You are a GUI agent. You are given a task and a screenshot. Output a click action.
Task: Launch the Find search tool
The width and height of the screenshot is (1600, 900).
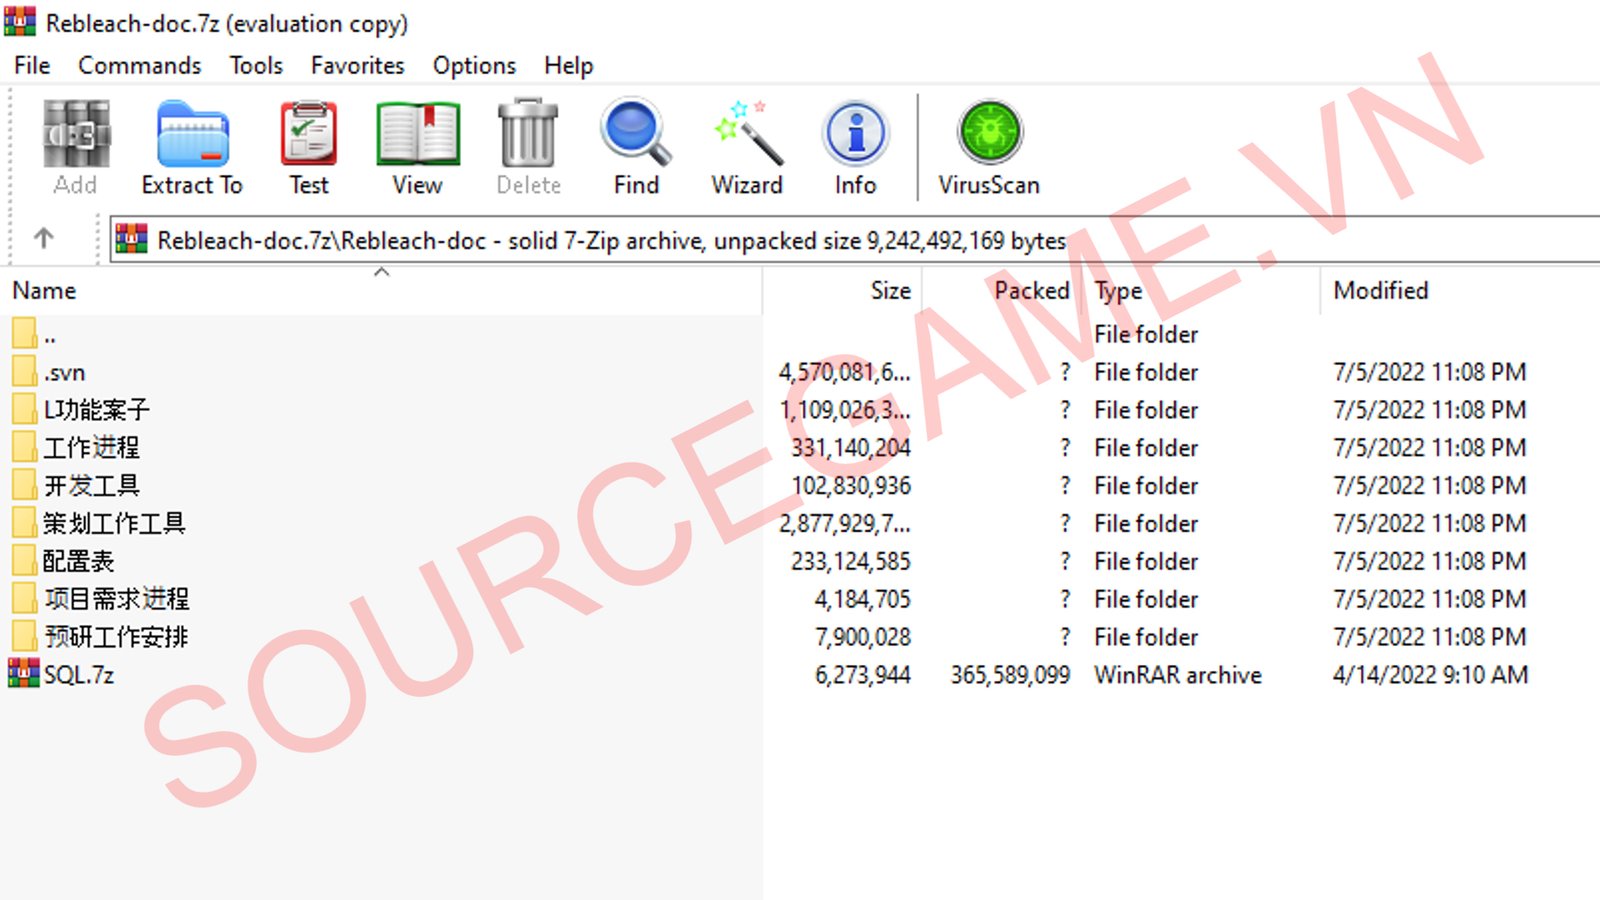[x=636, y=147]
